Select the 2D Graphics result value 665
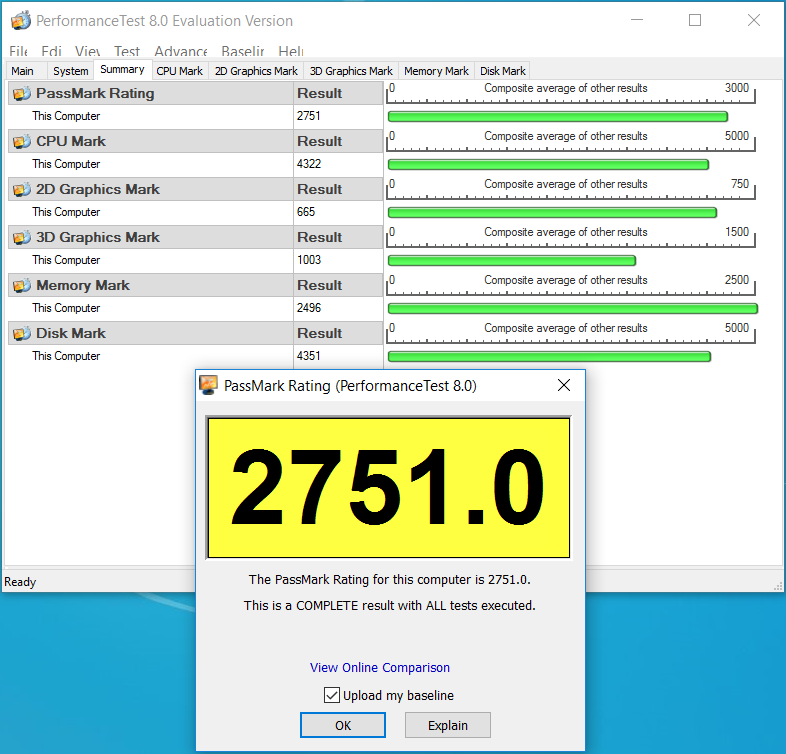 click(306, 212)
